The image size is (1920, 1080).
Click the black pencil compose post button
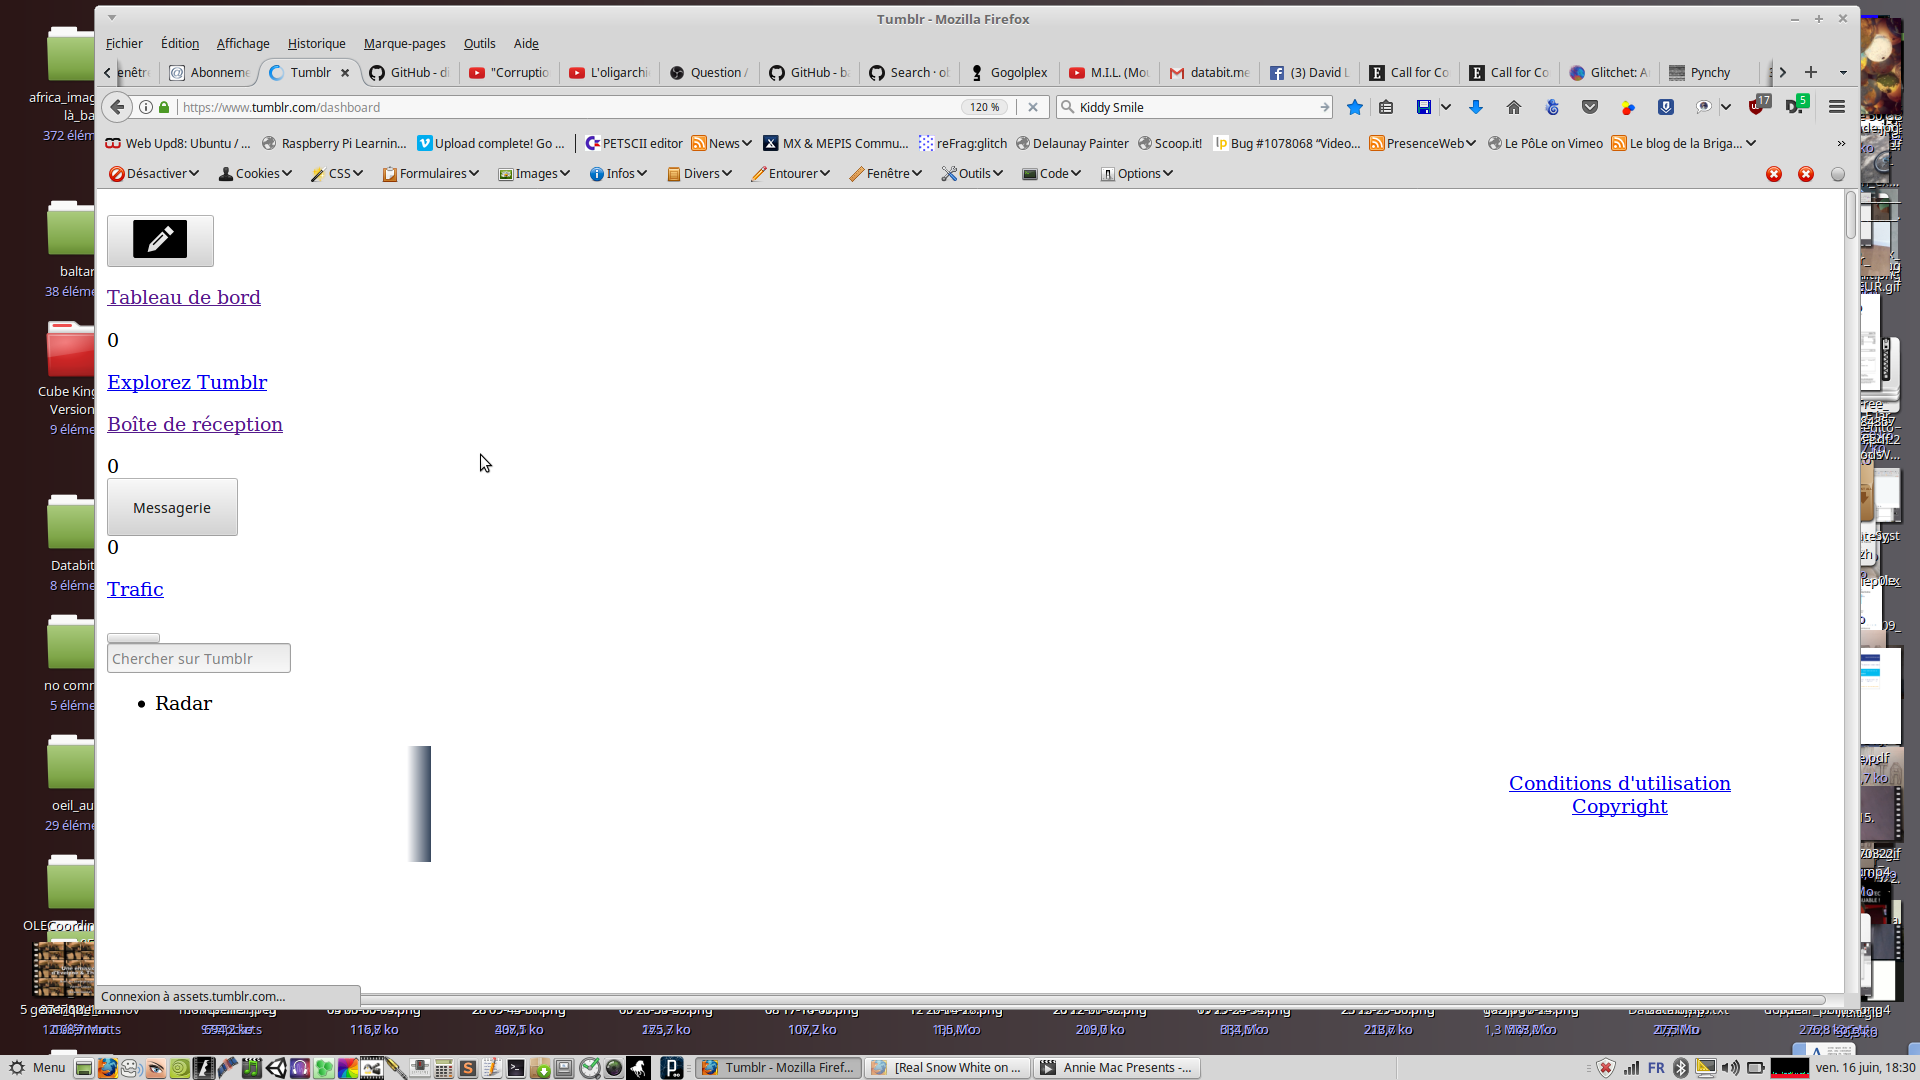(160, 240)
